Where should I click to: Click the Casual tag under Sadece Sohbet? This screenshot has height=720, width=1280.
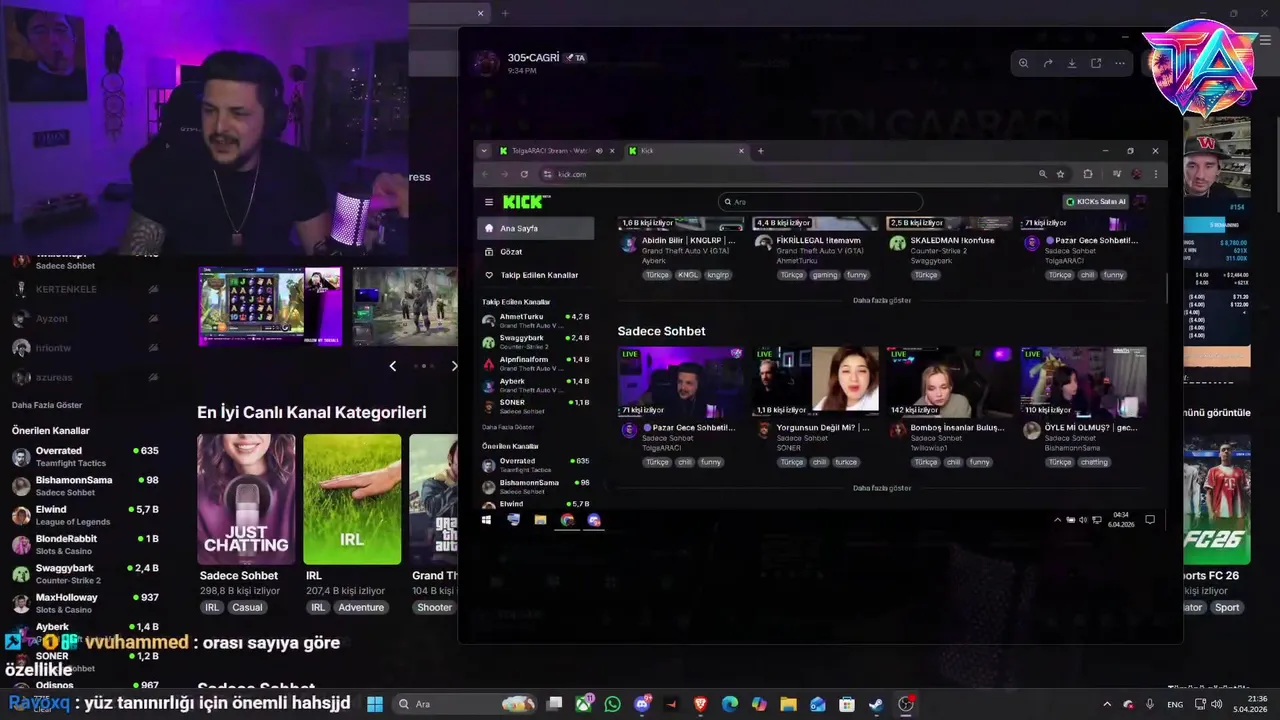(x=247, y=608)
